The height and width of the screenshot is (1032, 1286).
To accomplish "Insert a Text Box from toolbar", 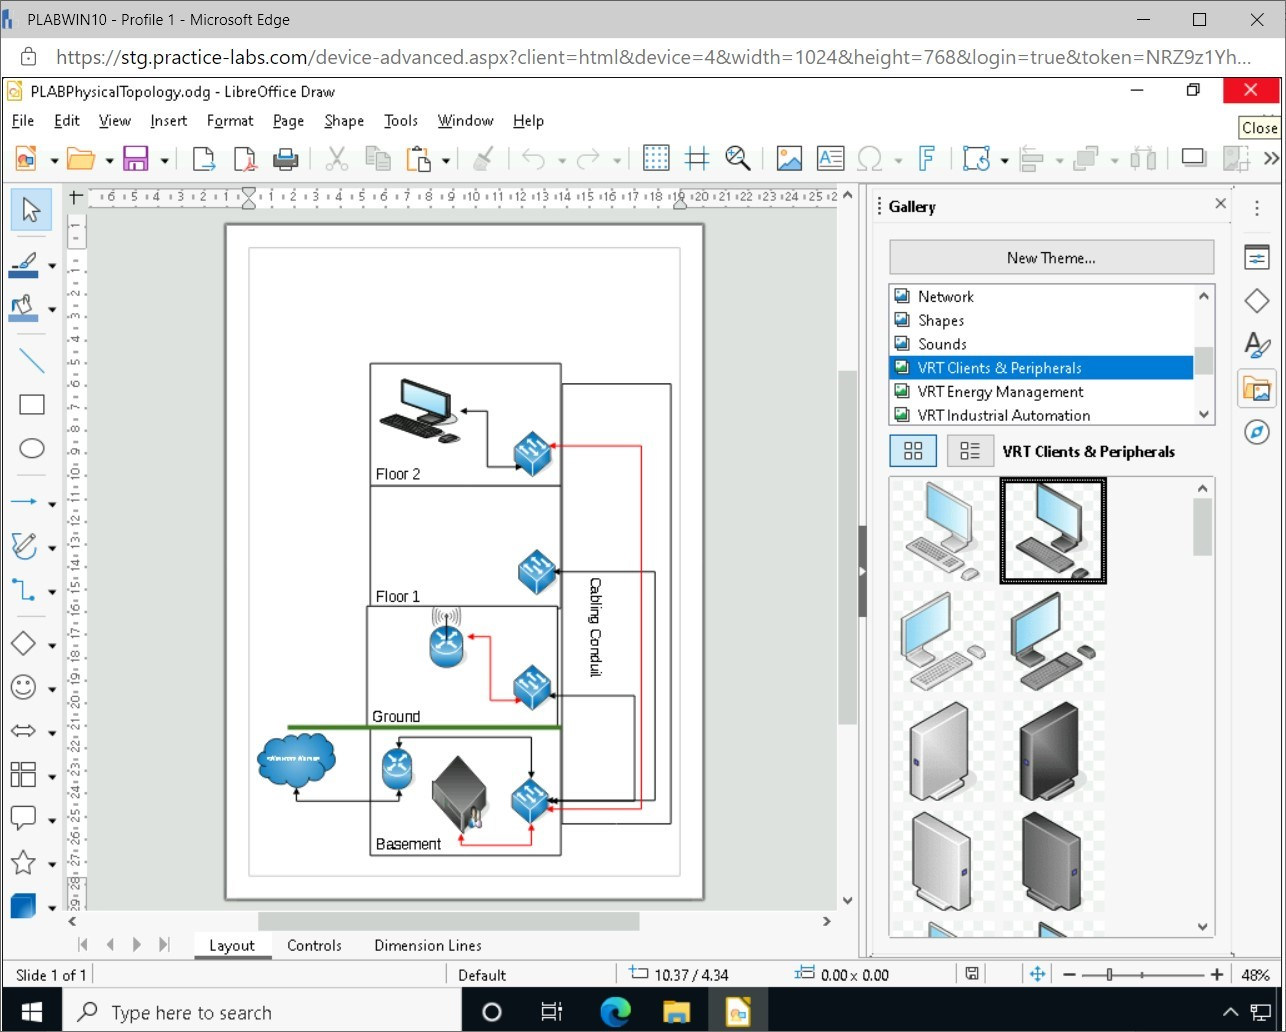I will 830,159.
